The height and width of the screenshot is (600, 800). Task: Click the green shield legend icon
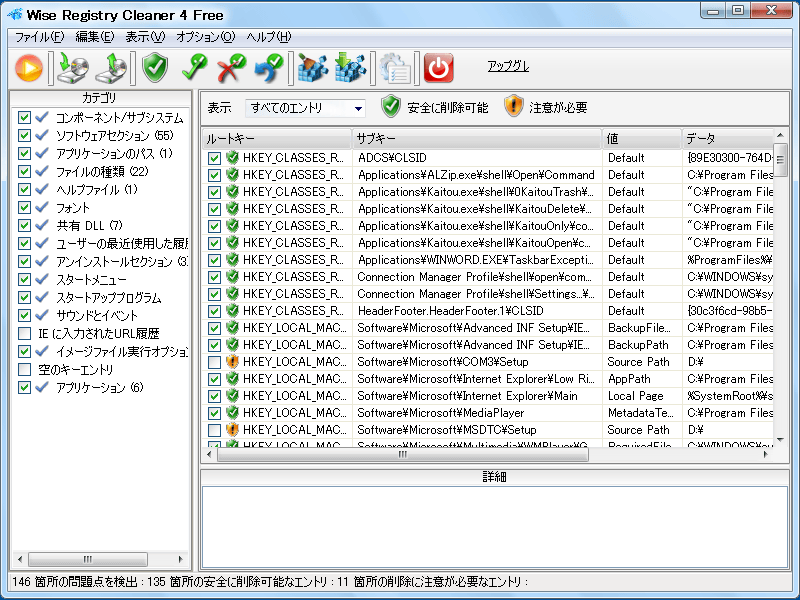click(x=391, y=106)
